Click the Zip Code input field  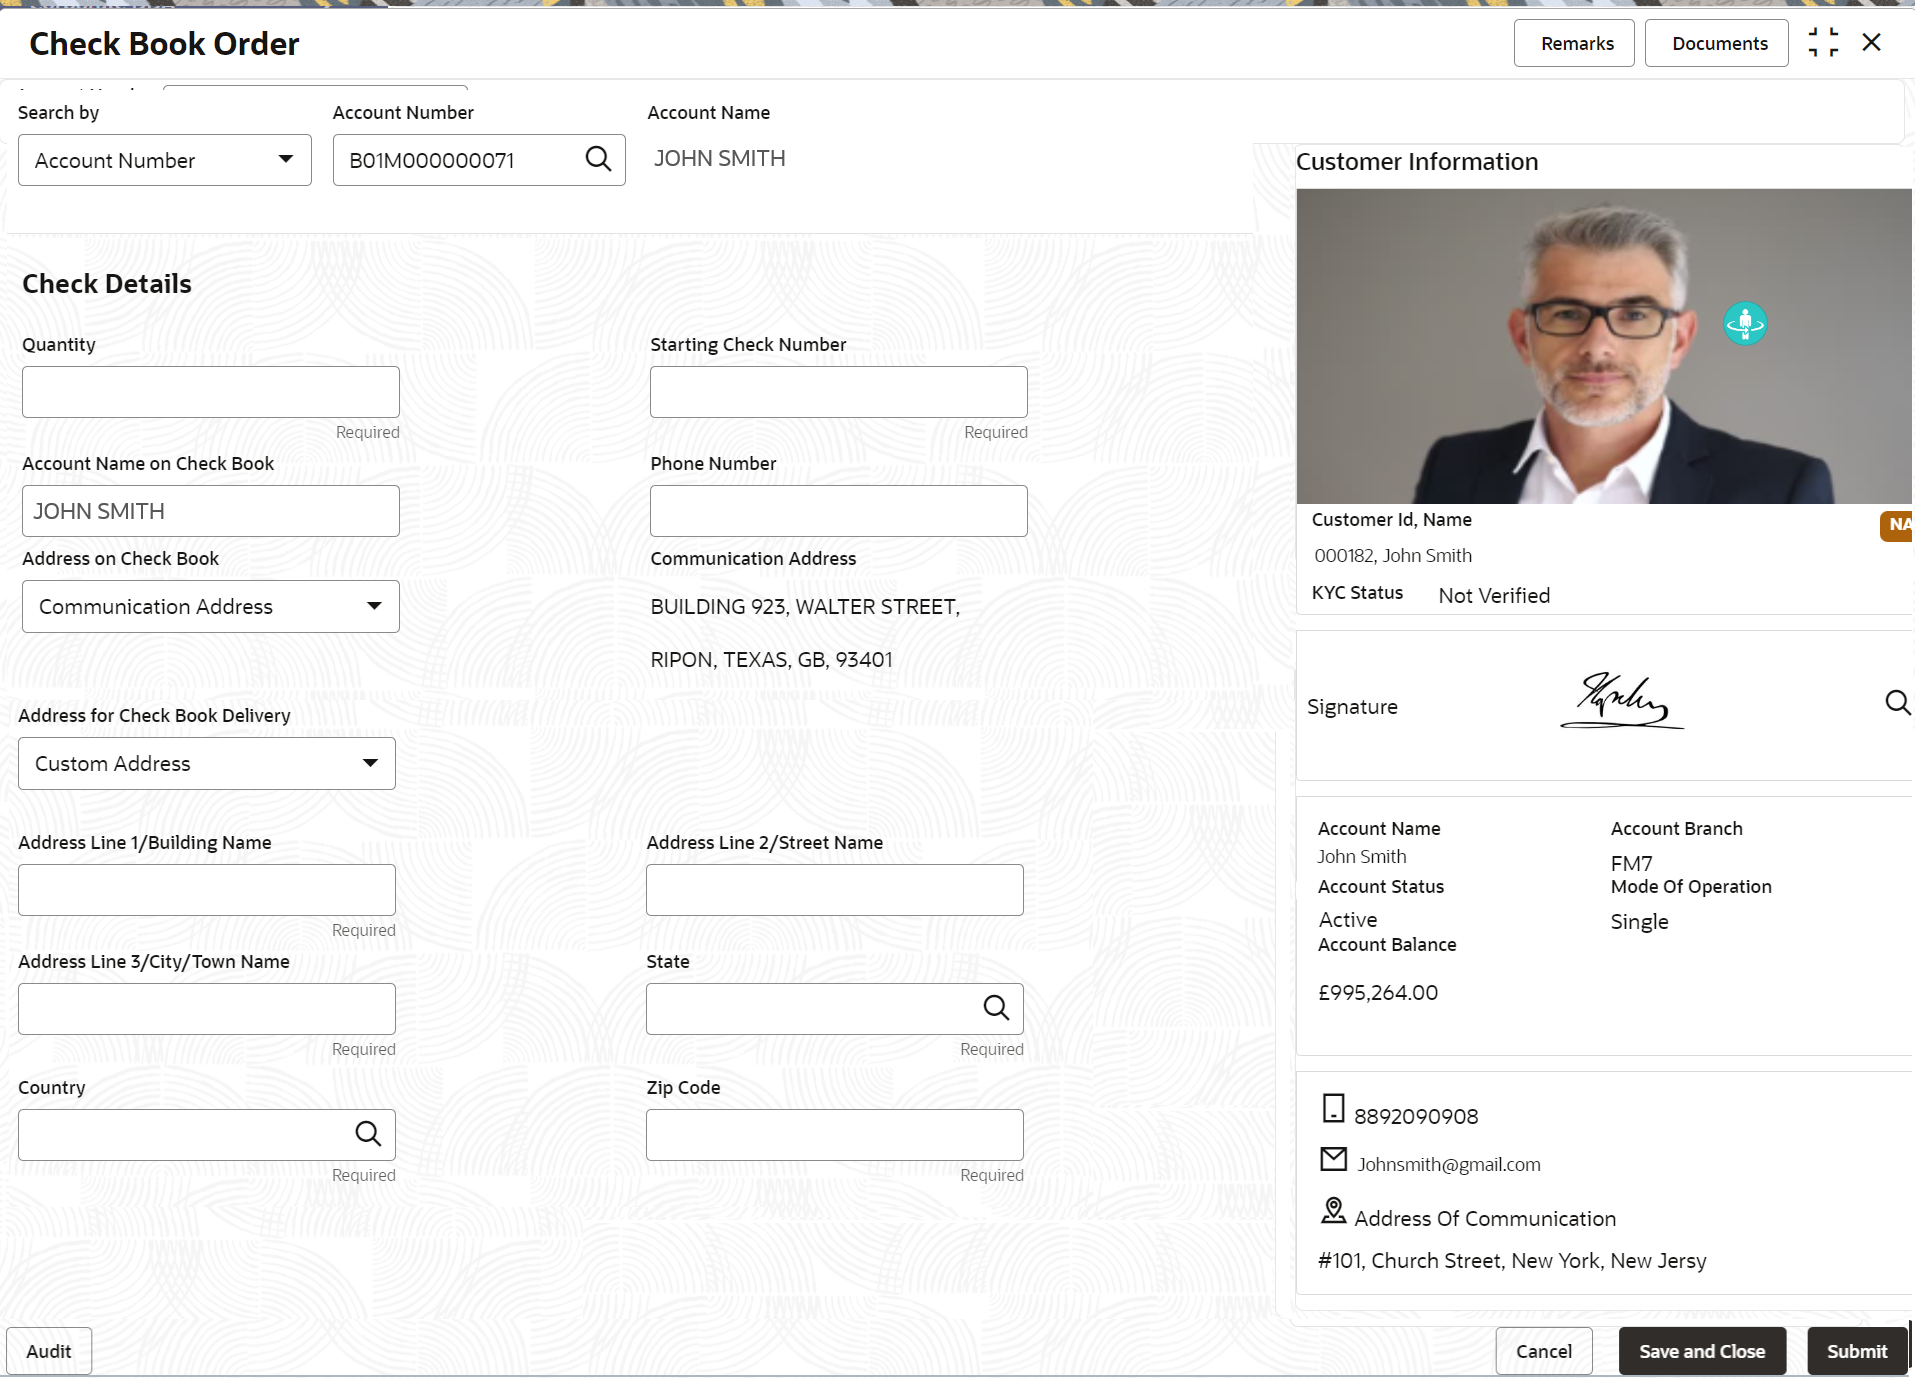835,1135
